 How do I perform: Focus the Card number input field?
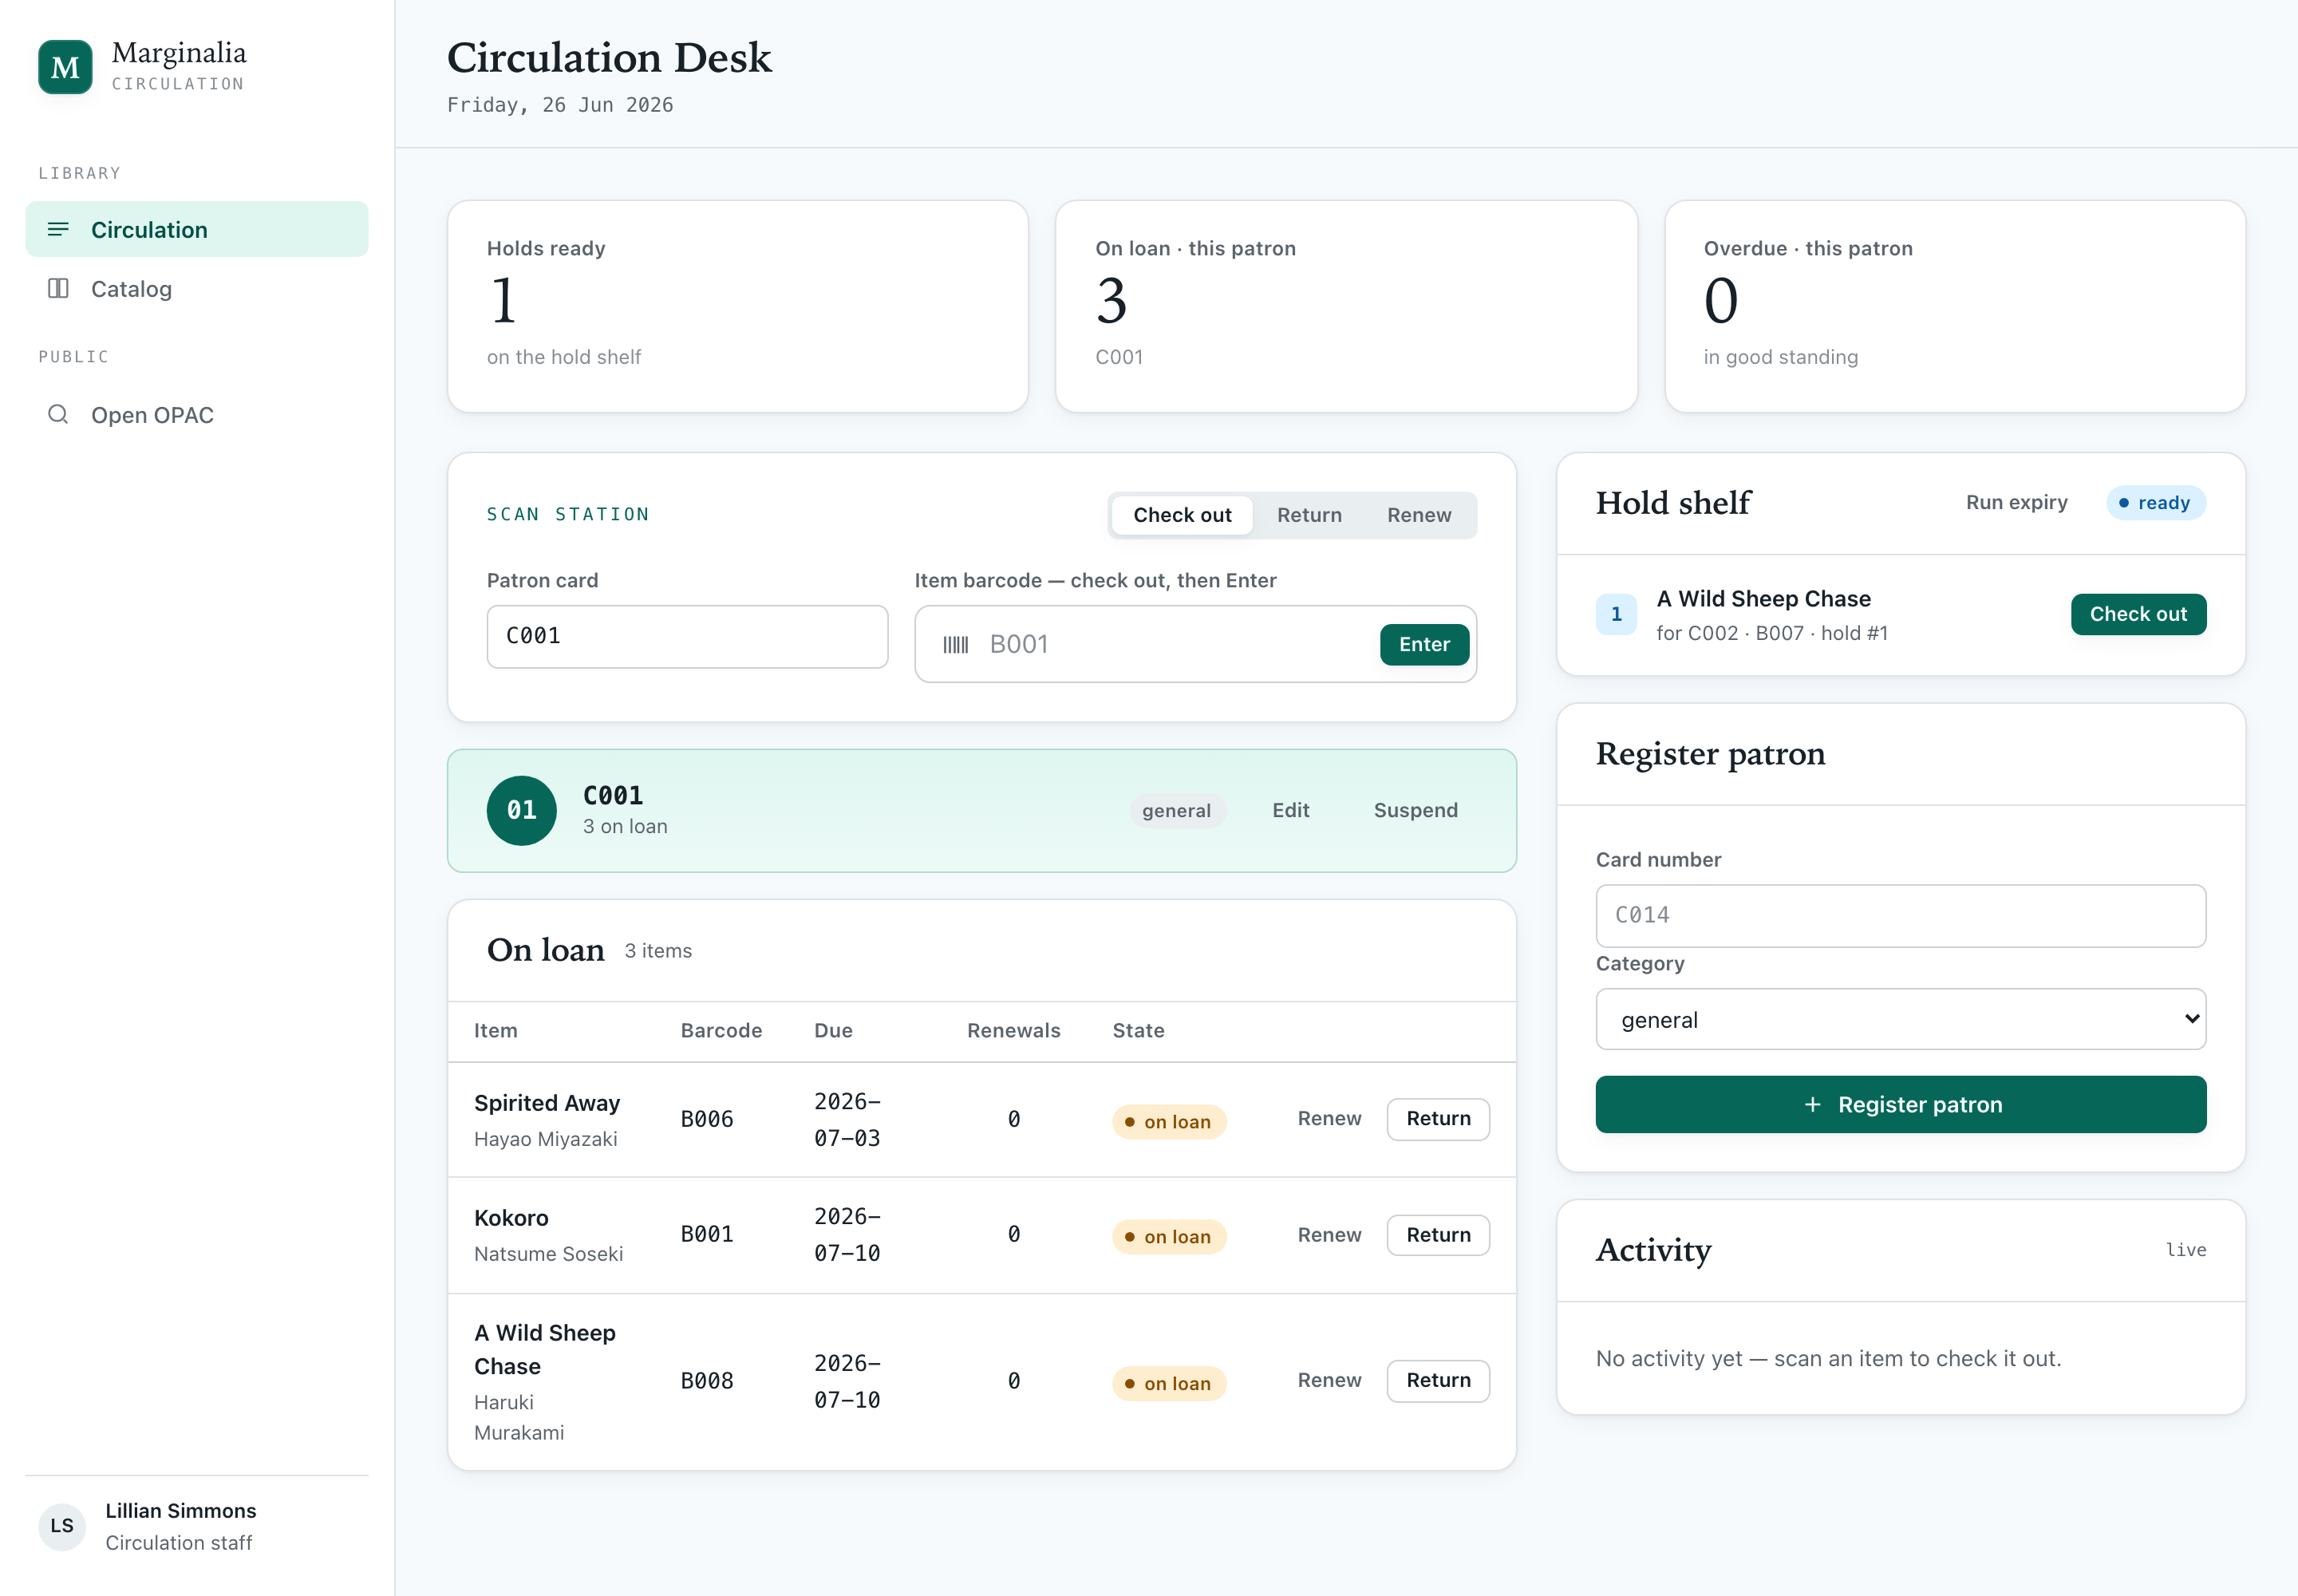click(x=1900, y=915)
